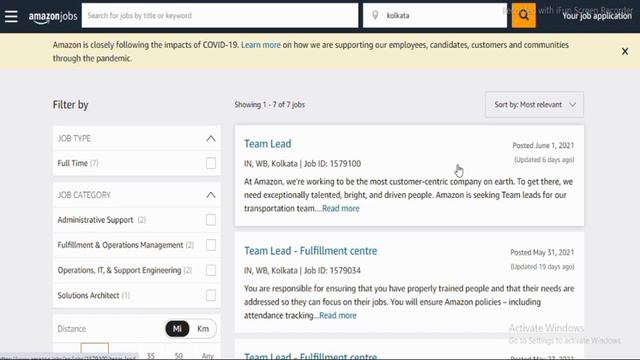Click the 'Updated 6 days ago' text
Image resolution: width=640 pixels, height=360 pixels.
(x=544, y=160)
